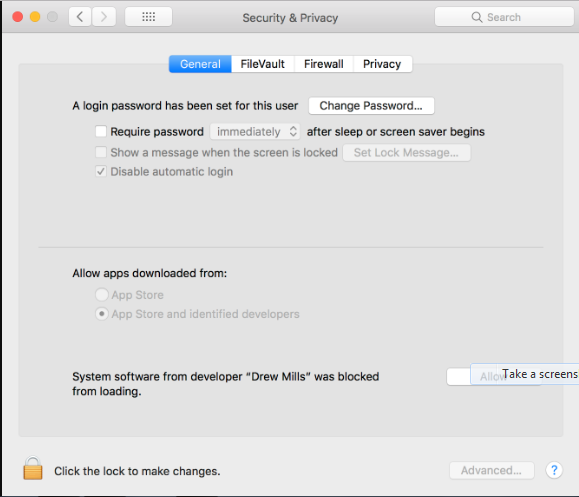Click the magnifying glass search icon
This screenshot has height=497, width=579.
coord(477,17)
